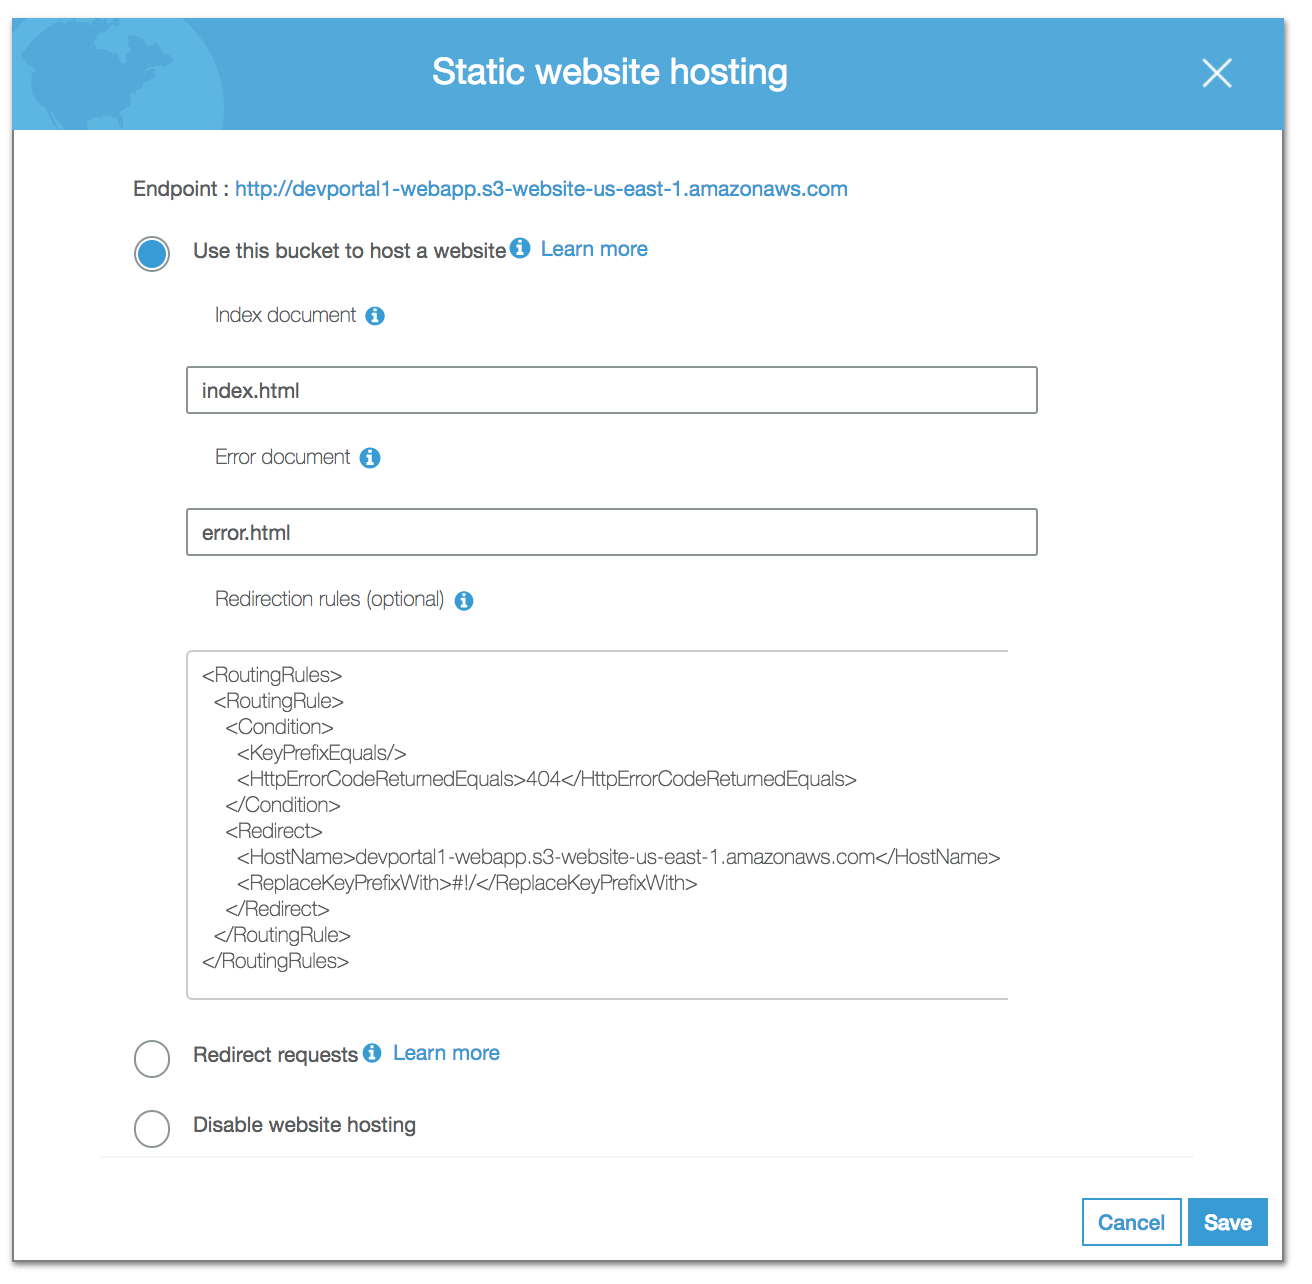Open the Index document info tooltip
This screenshot has width=1312, height=1284.
click(x=375, y=315)
